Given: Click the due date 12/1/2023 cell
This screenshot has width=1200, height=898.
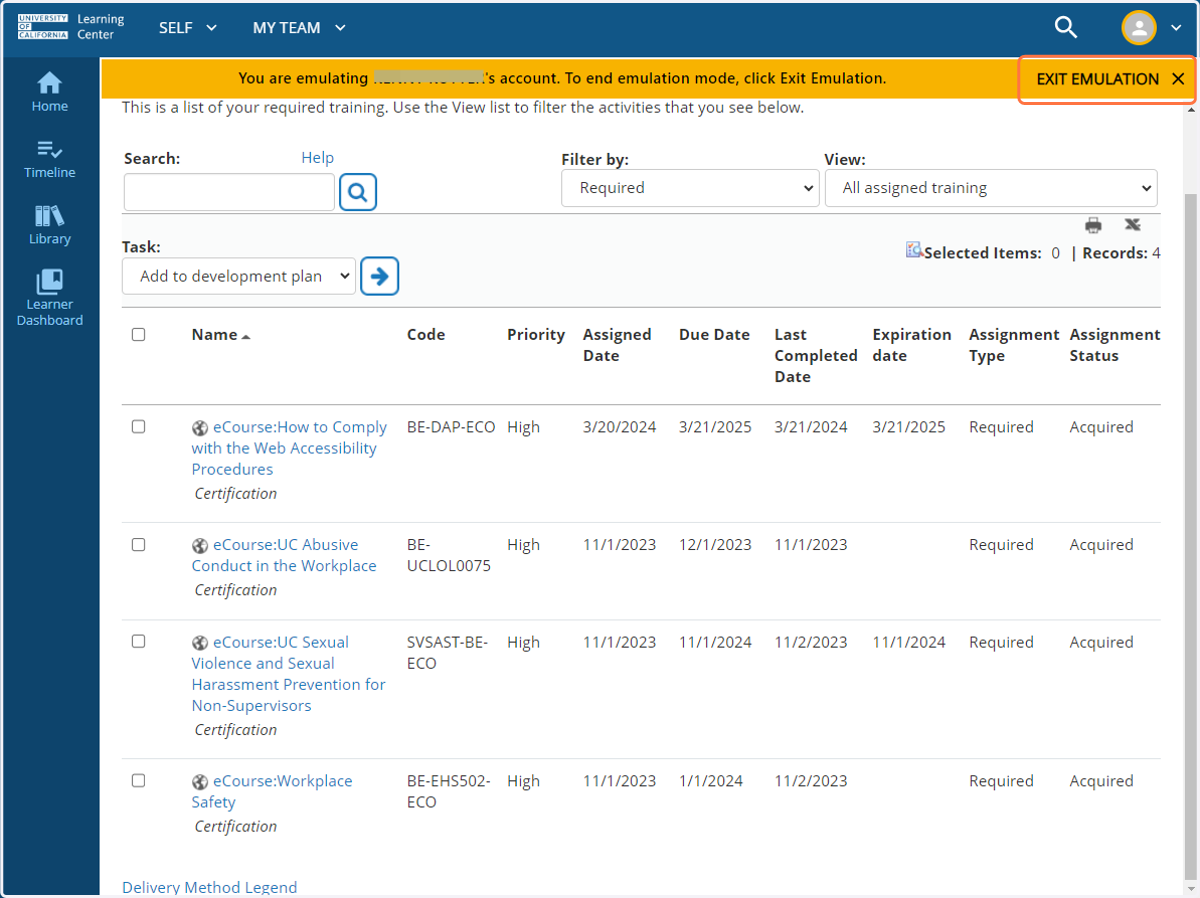Looking at the screenshot, I should pos(715,545).
